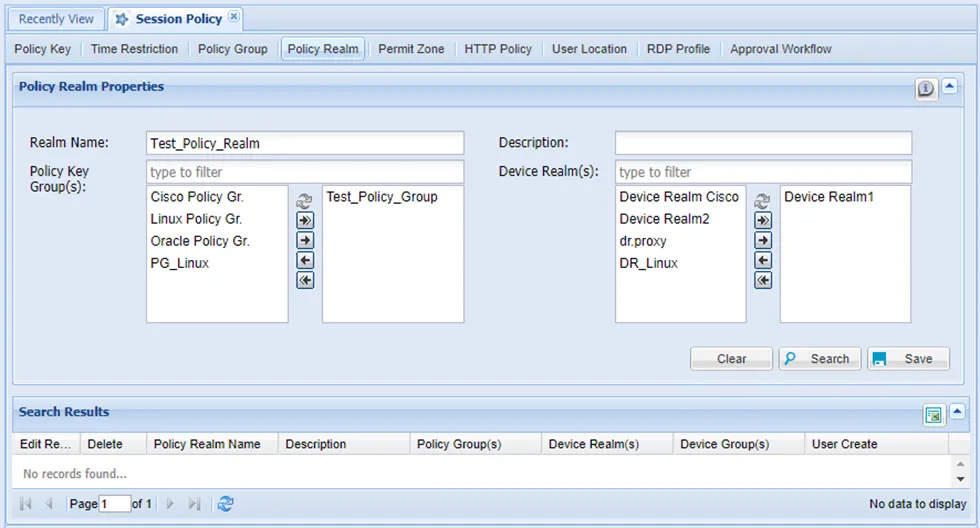
Task: Click the Policy Key Group filter box
Action: 305,172
